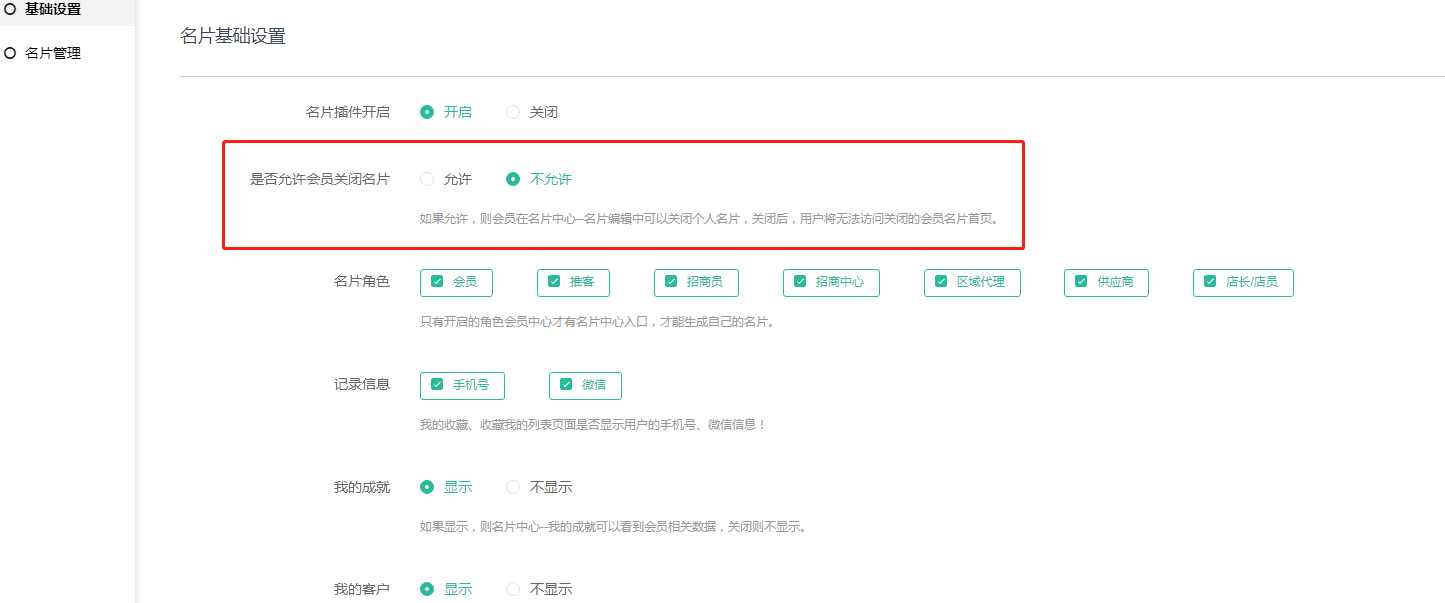Select 显示 for 我的成就

(x=428, y=487)
